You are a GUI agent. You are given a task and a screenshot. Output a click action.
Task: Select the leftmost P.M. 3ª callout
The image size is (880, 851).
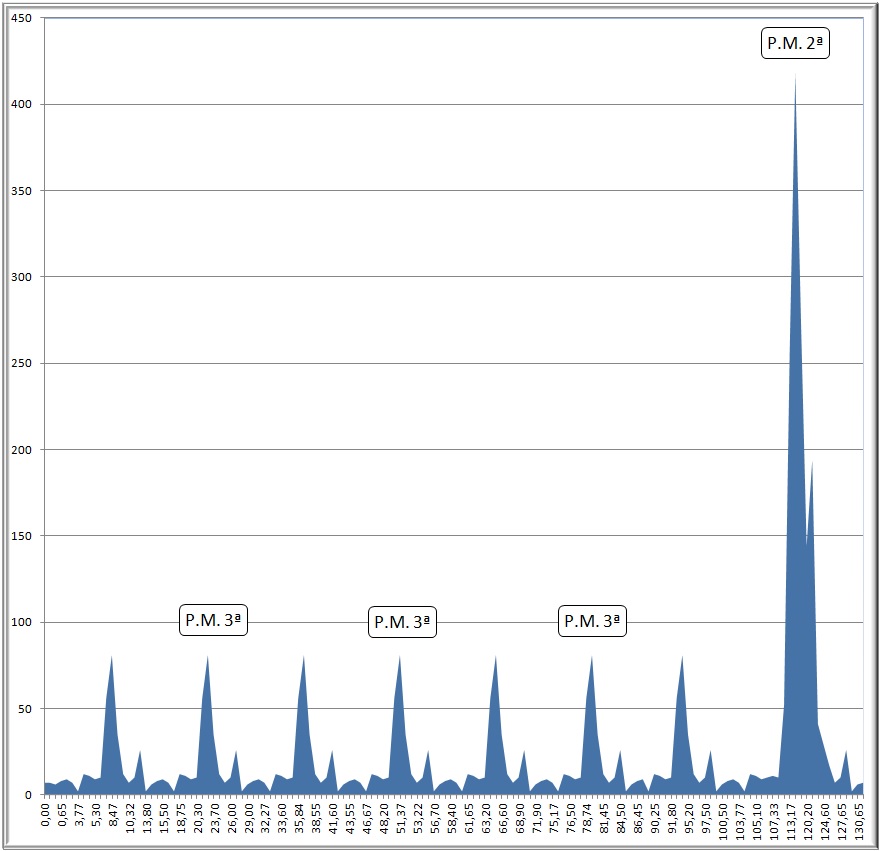214,620
